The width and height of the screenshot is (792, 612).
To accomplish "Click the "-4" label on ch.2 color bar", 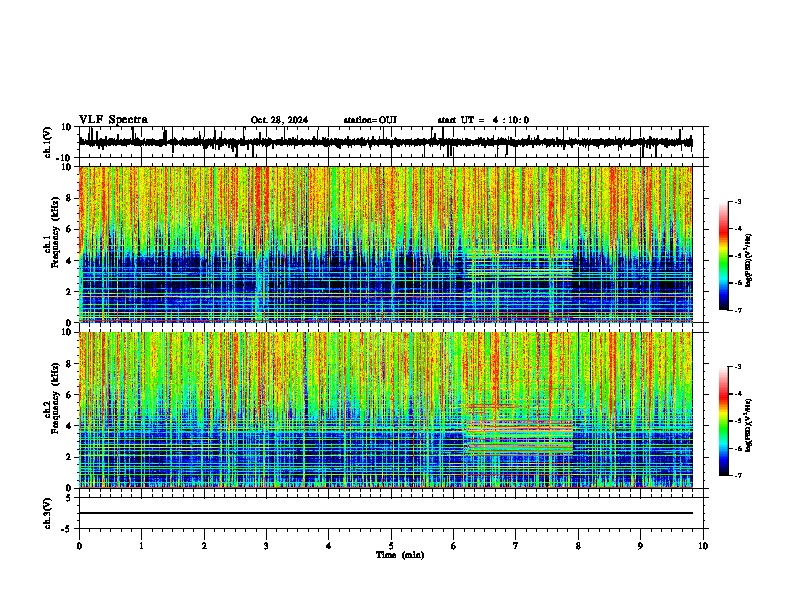I will tap(737, 394).
